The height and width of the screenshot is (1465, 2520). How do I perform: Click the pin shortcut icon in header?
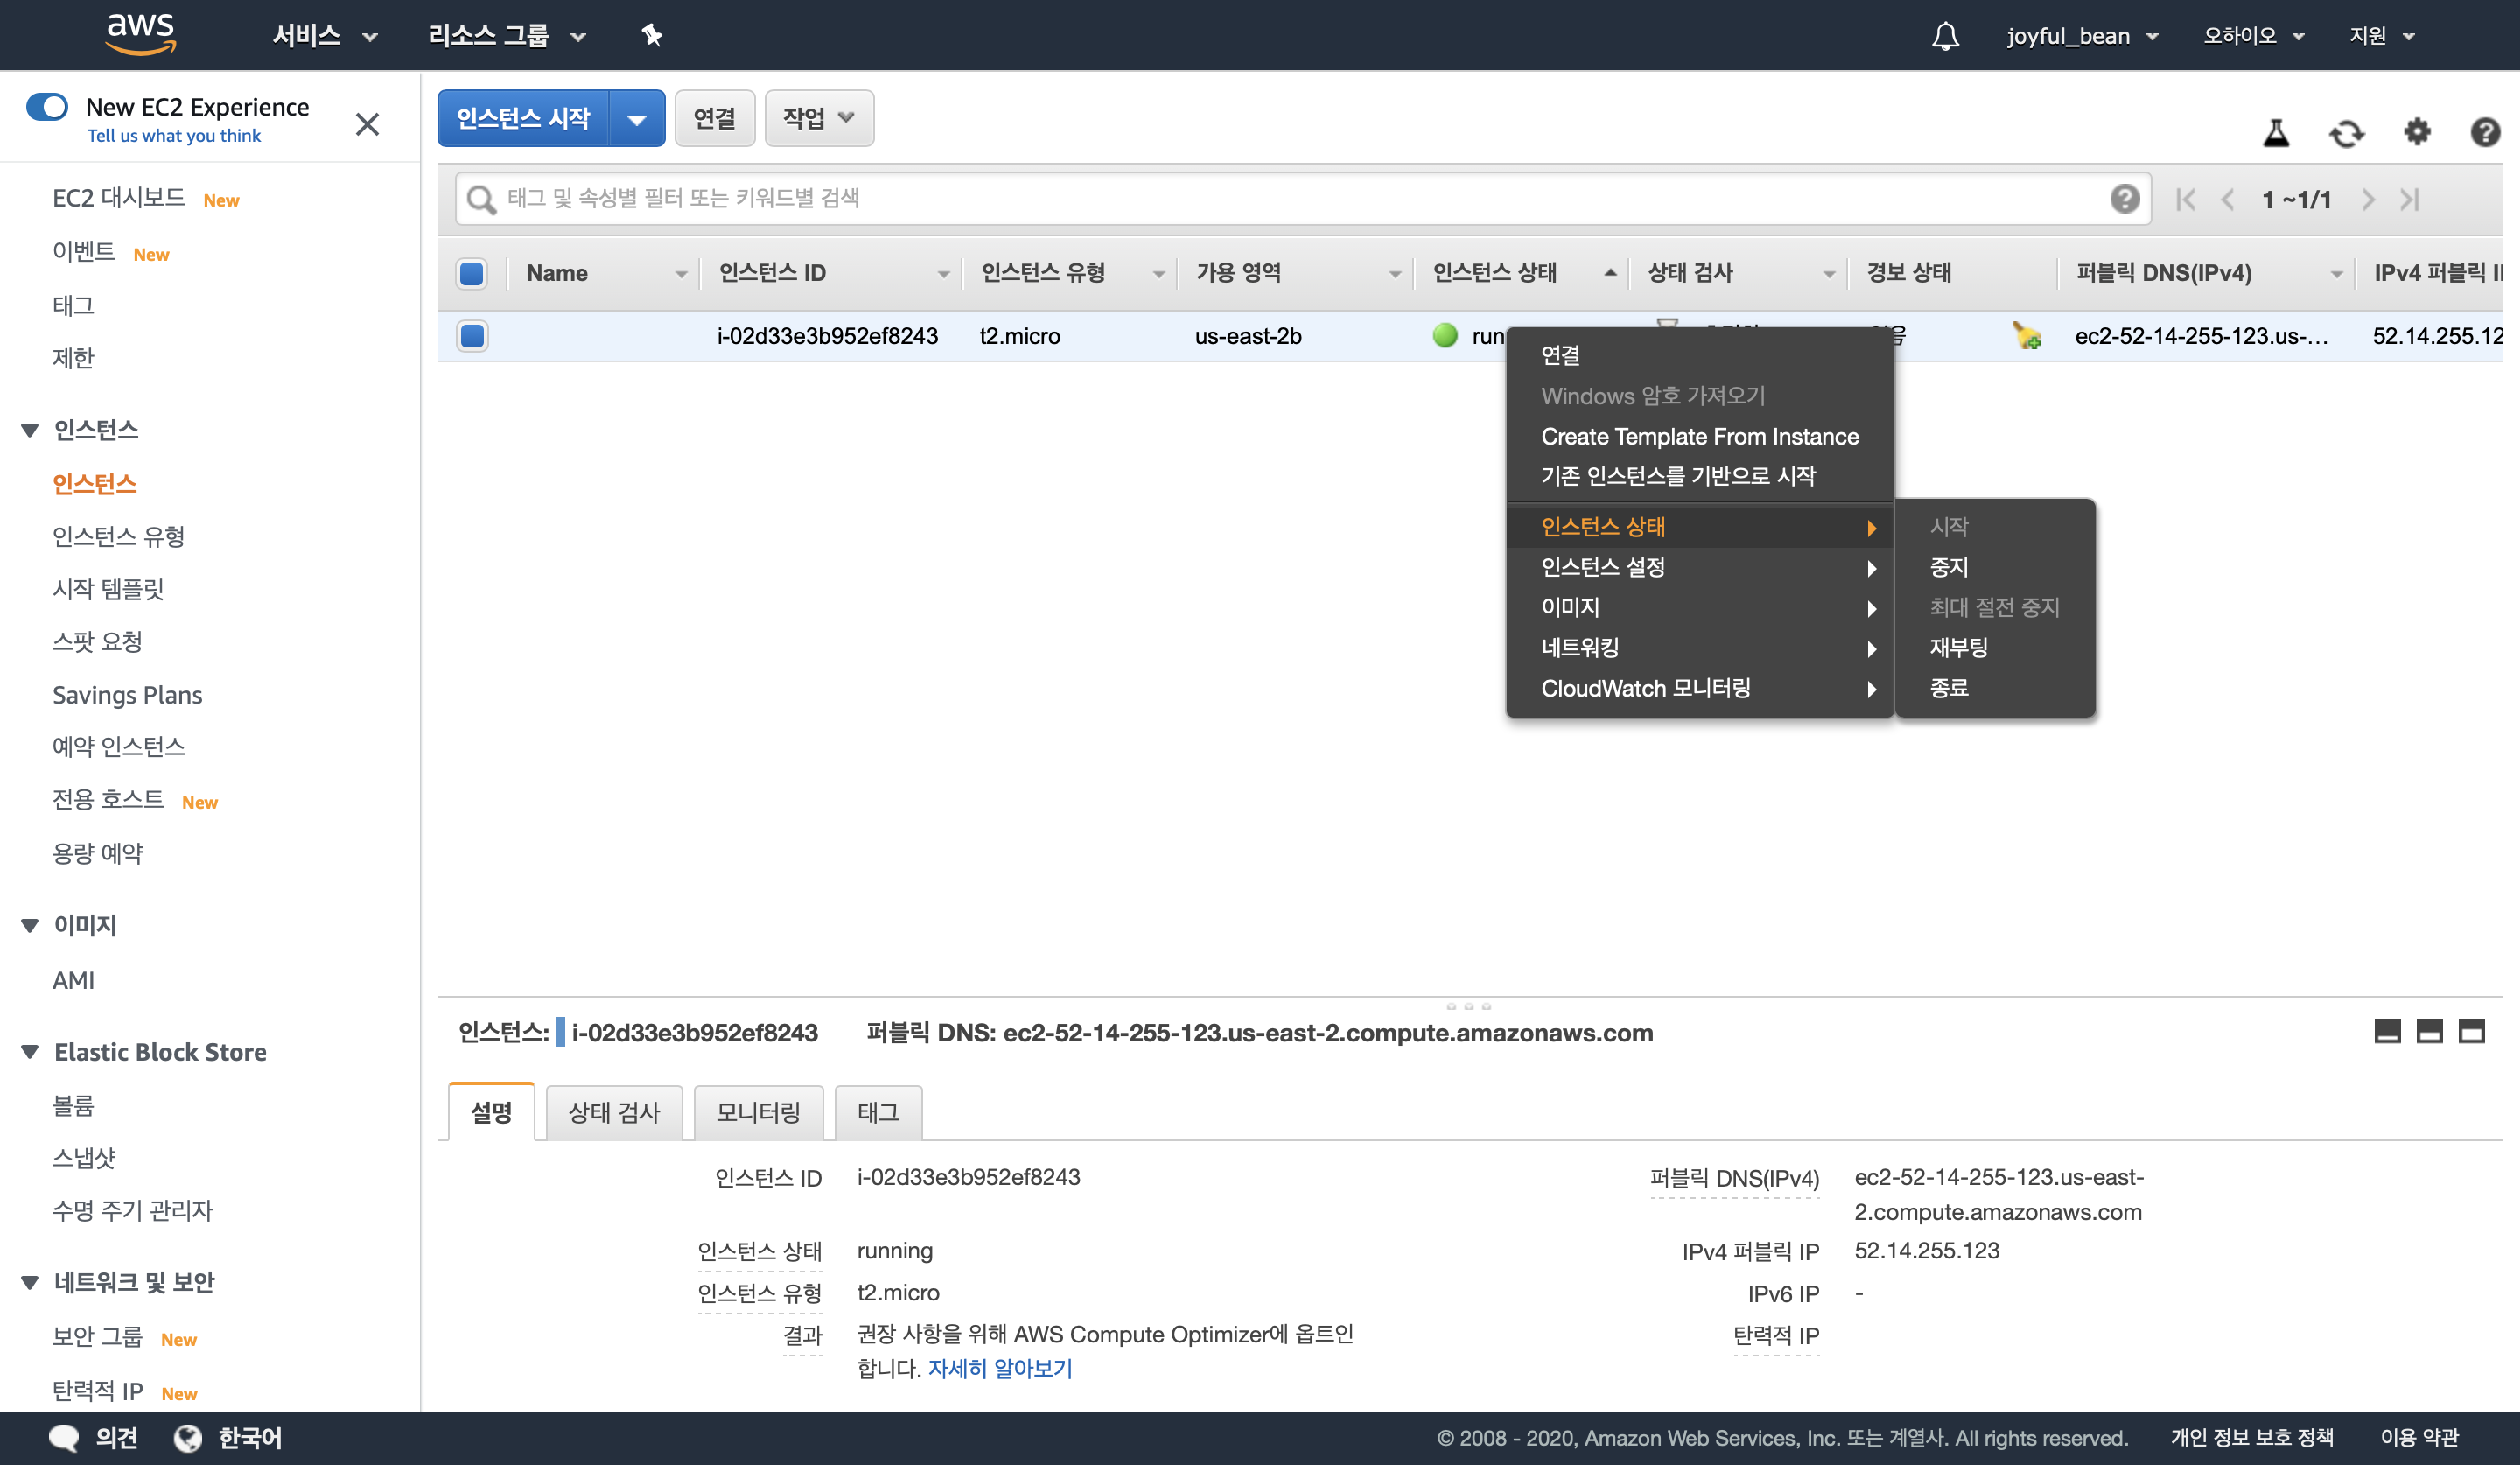point(652,36)
